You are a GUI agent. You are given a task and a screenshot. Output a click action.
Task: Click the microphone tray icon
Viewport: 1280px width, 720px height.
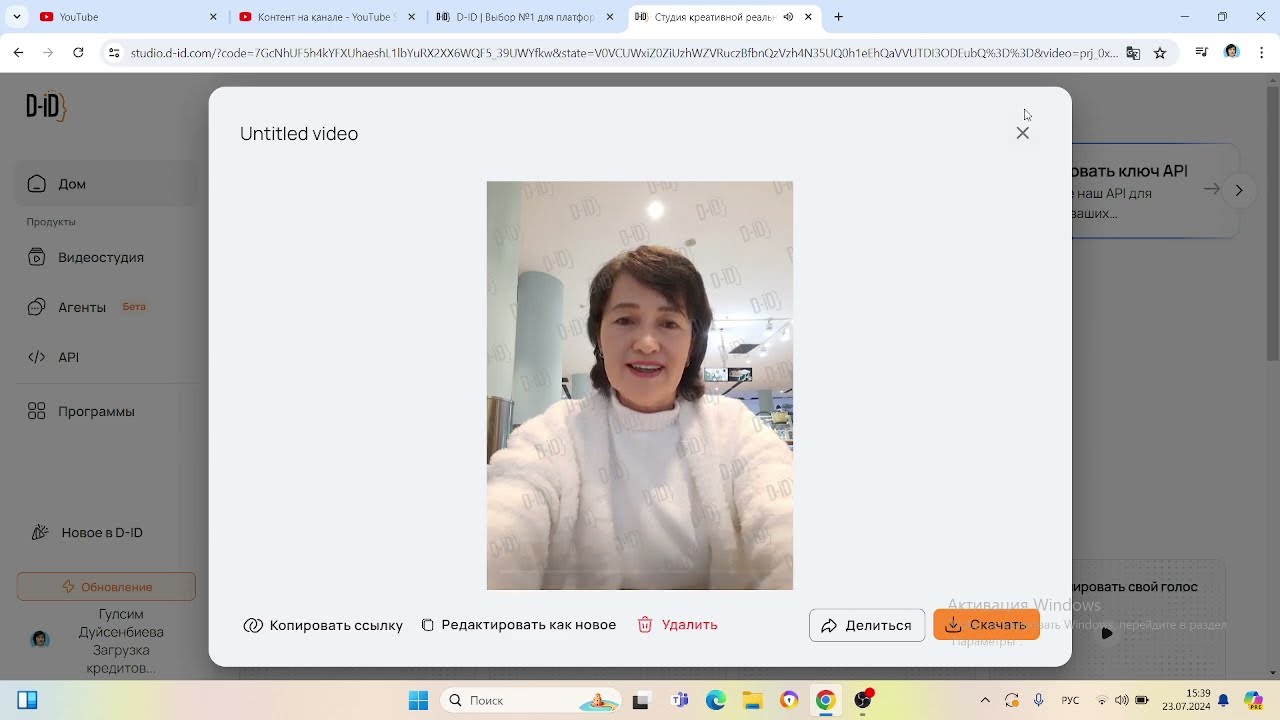coord(1039,700)
